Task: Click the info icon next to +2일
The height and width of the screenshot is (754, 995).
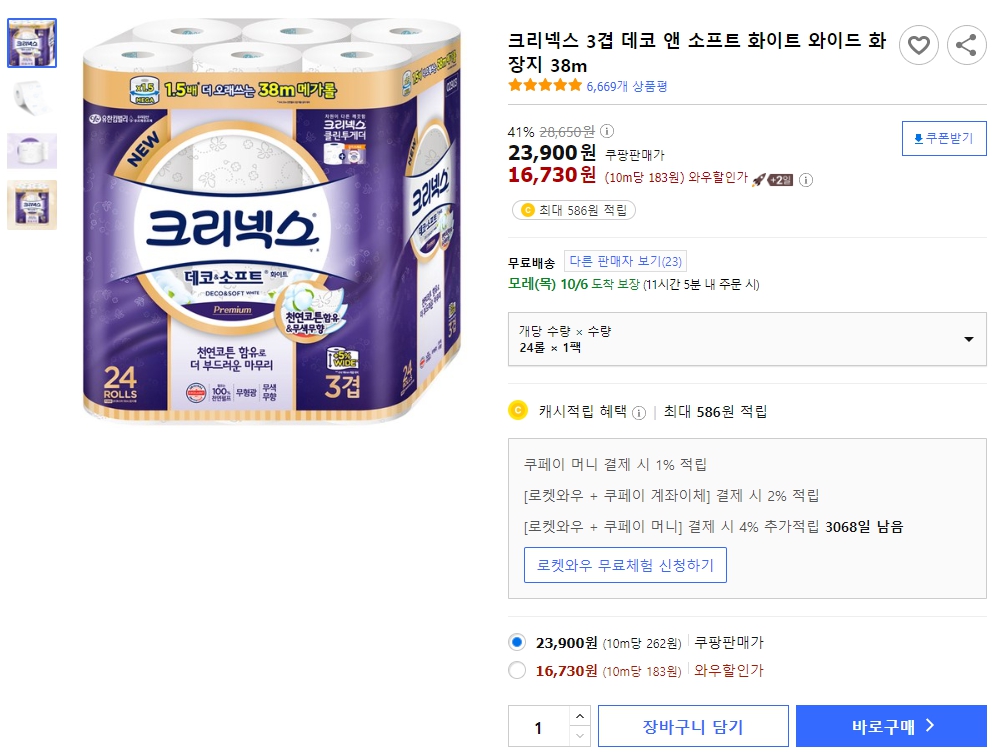Action: coord(806,179)
